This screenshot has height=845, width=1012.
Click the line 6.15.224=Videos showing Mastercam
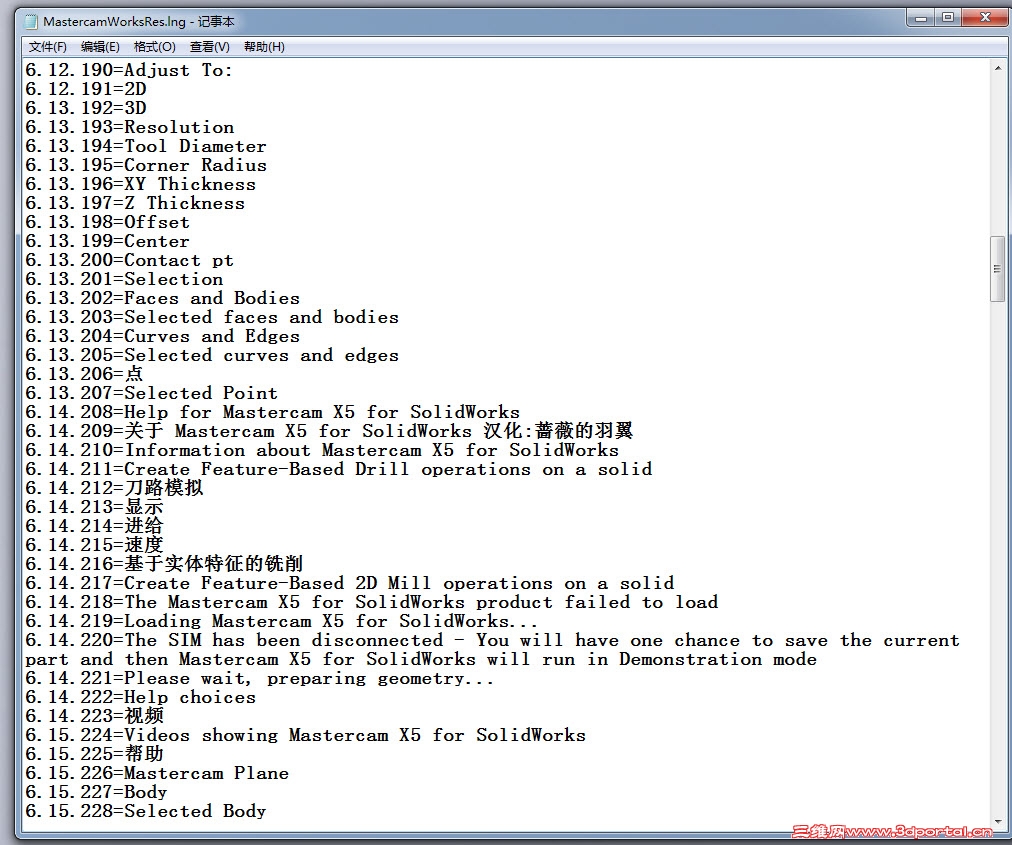click(x=305, y=735)
